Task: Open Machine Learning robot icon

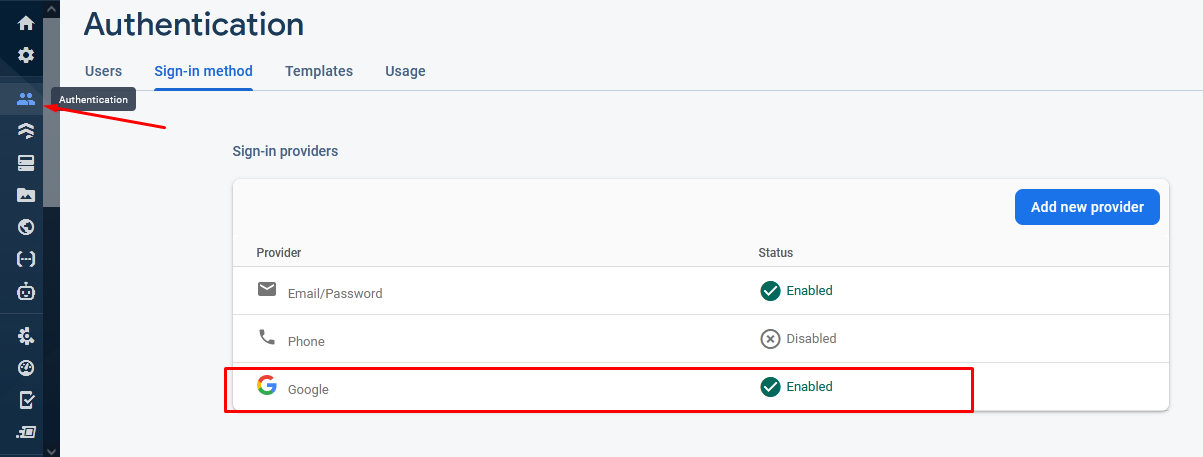Action: [26, 292]
